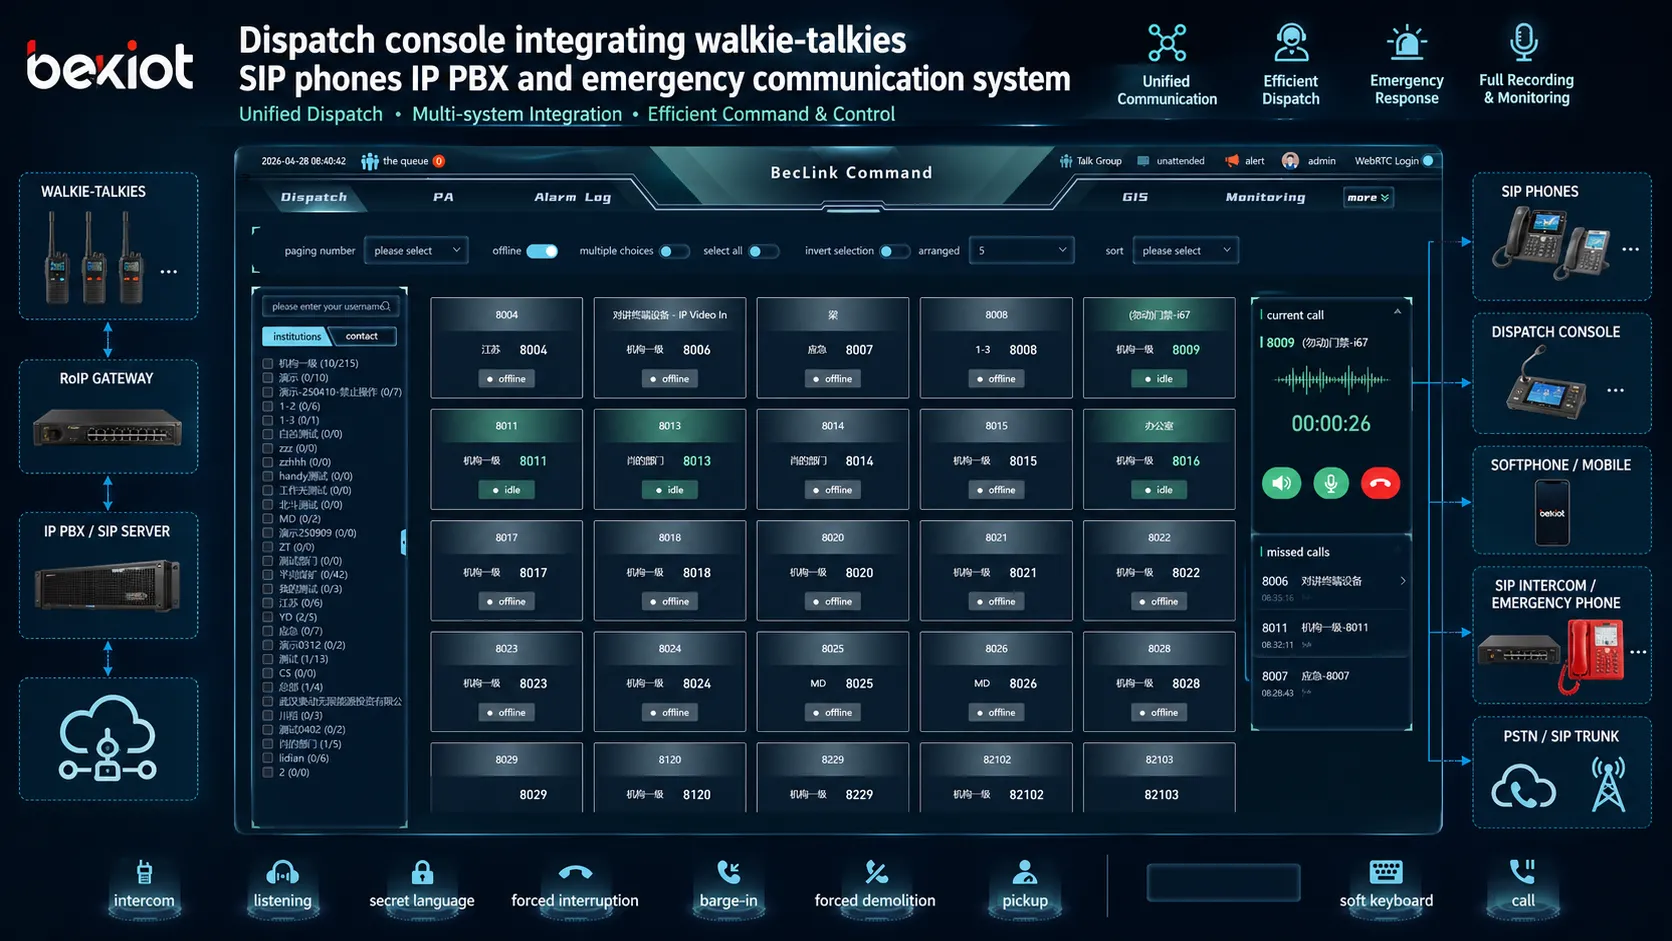Viewport: 1672px width, 941px height.
Task: Toggle the offline switch
Action: pos(542,251)
